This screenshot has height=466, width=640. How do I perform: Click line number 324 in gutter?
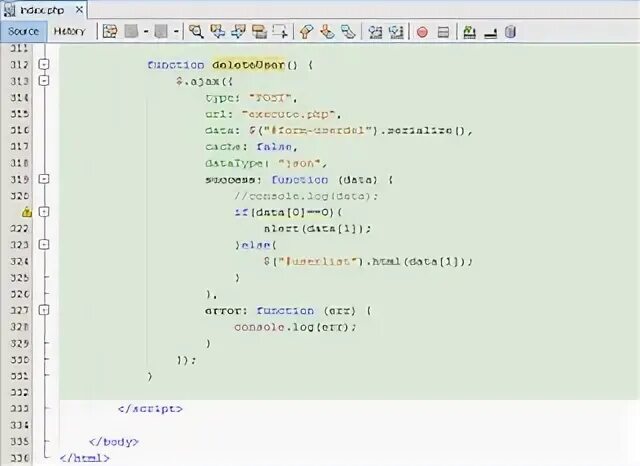click(x=19, y=261)
